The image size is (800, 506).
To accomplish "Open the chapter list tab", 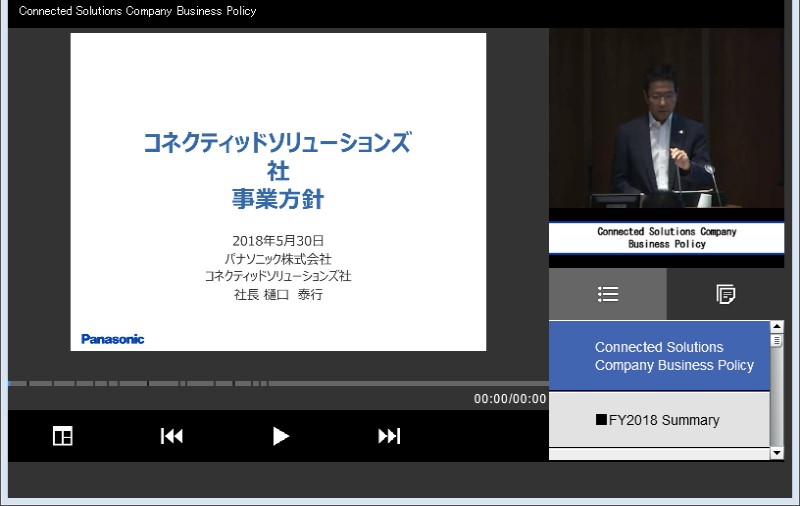I will point(608,294).
